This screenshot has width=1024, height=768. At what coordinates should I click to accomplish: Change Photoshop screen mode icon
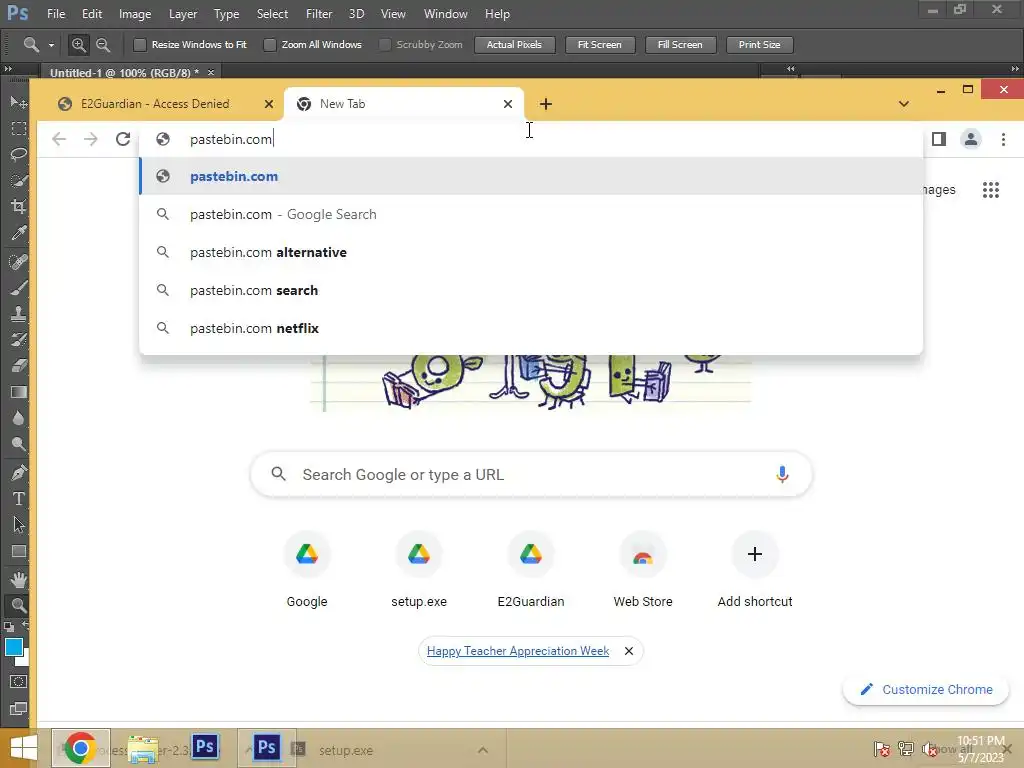coord(18,709)
